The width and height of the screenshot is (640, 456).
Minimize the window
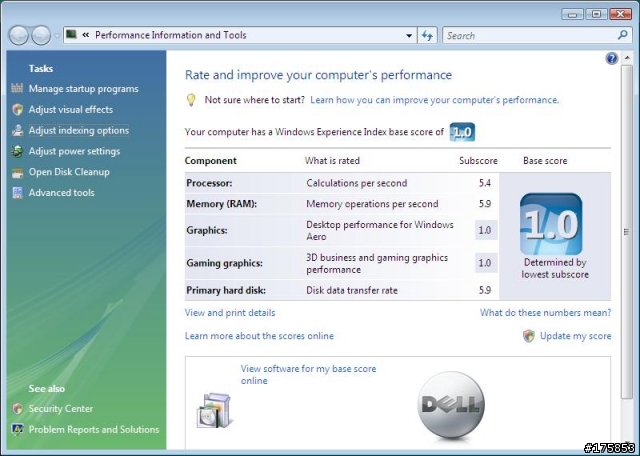[x=573, y=15]
